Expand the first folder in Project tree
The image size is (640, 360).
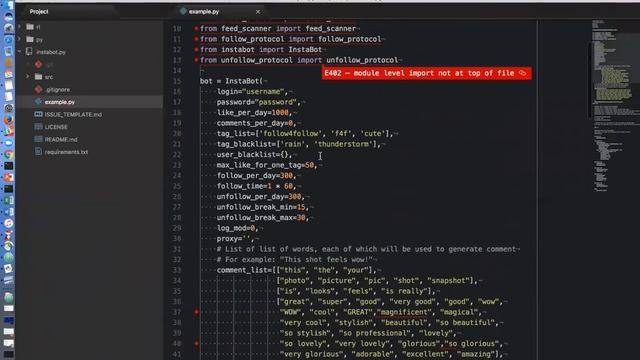(x=19, y=27)
